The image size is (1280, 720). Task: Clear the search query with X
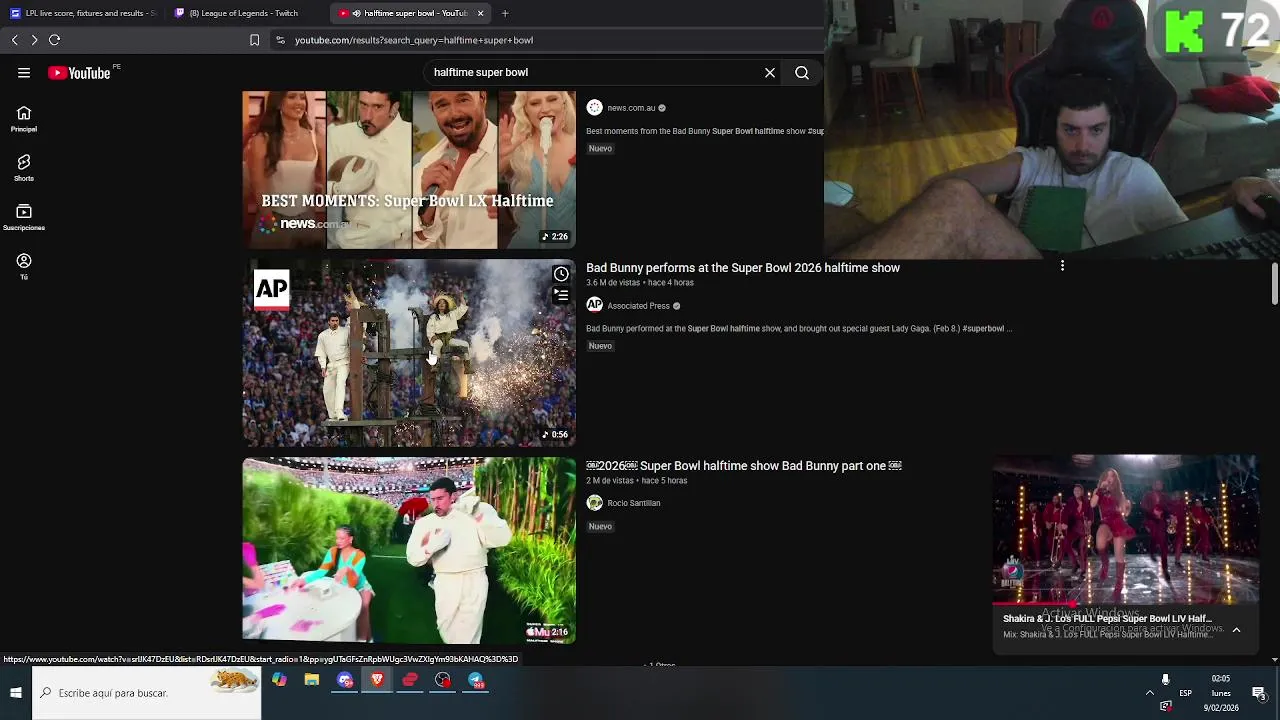(770, 72)
